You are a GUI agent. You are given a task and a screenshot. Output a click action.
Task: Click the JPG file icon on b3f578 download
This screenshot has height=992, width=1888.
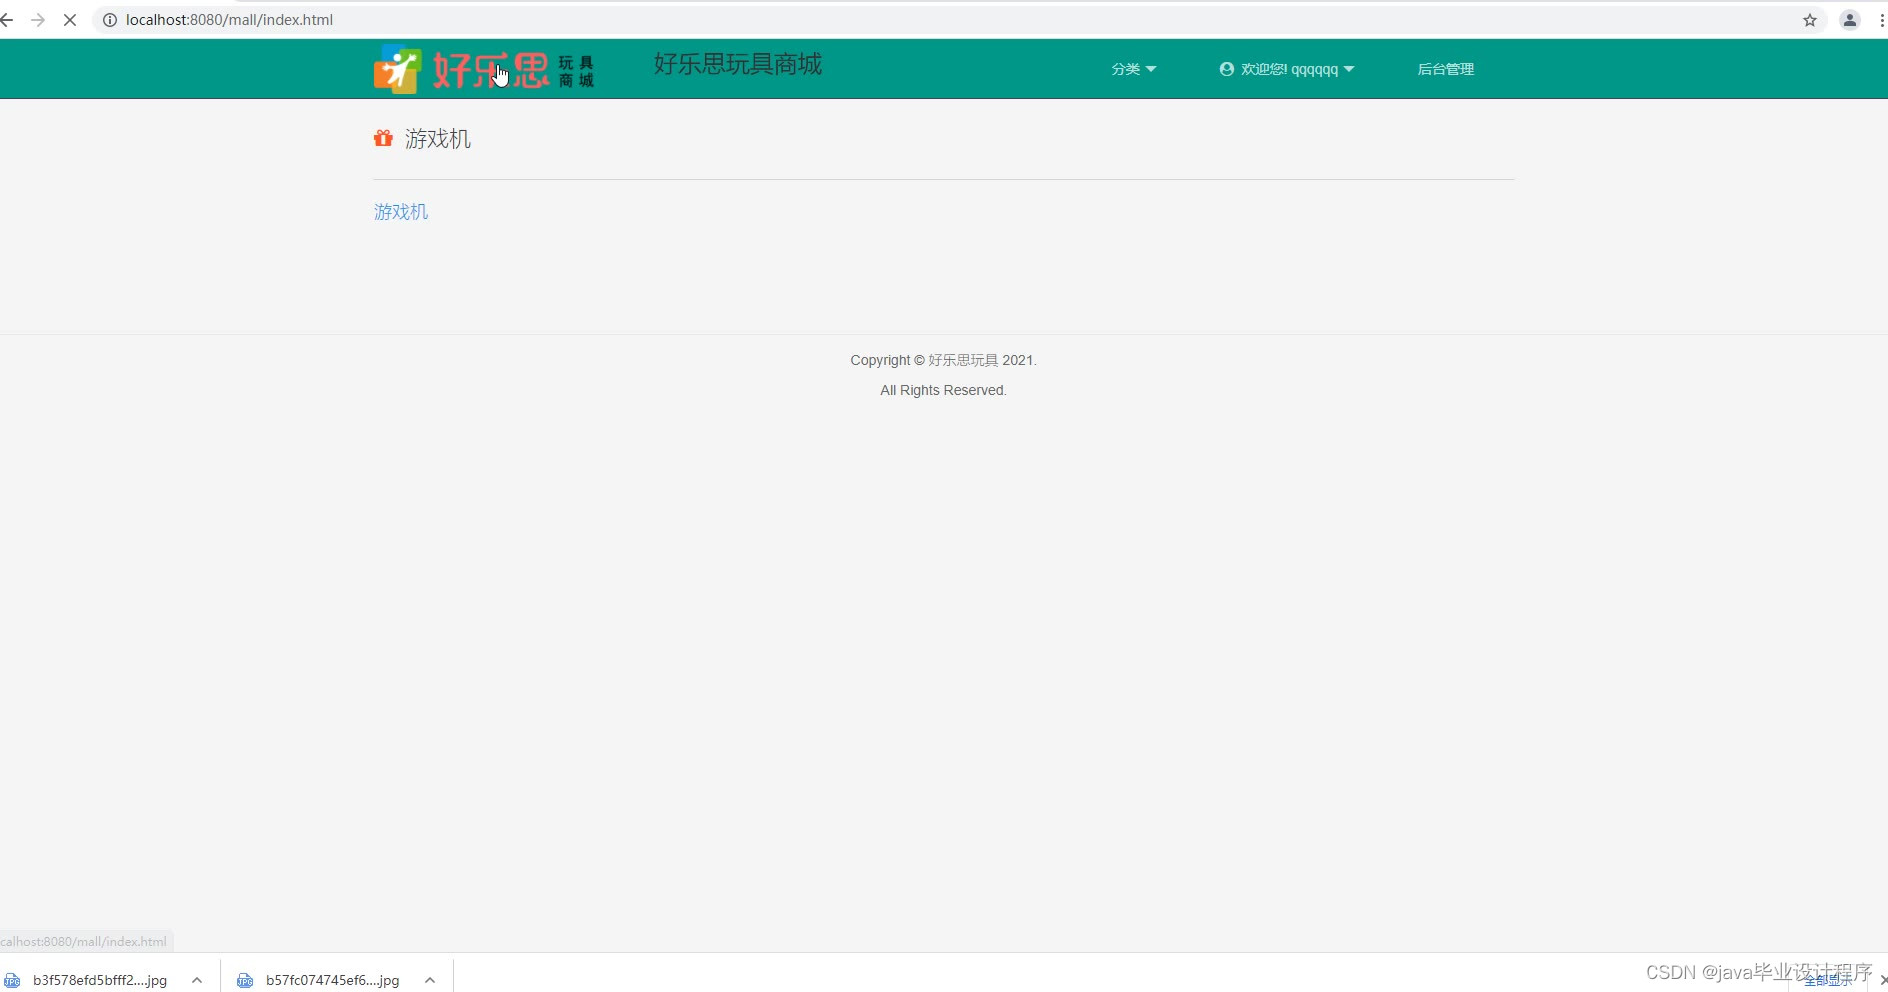pyautogui.click(x=13, y=980)
